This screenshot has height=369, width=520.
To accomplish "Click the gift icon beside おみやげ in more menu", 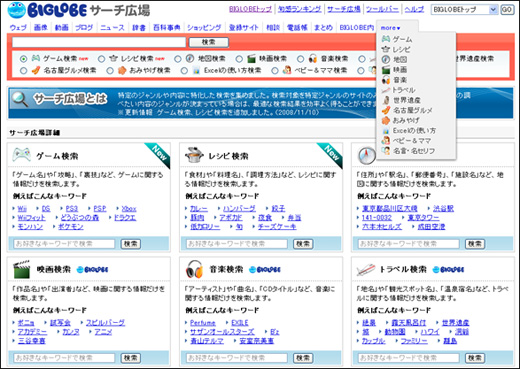I will [386, 120].
